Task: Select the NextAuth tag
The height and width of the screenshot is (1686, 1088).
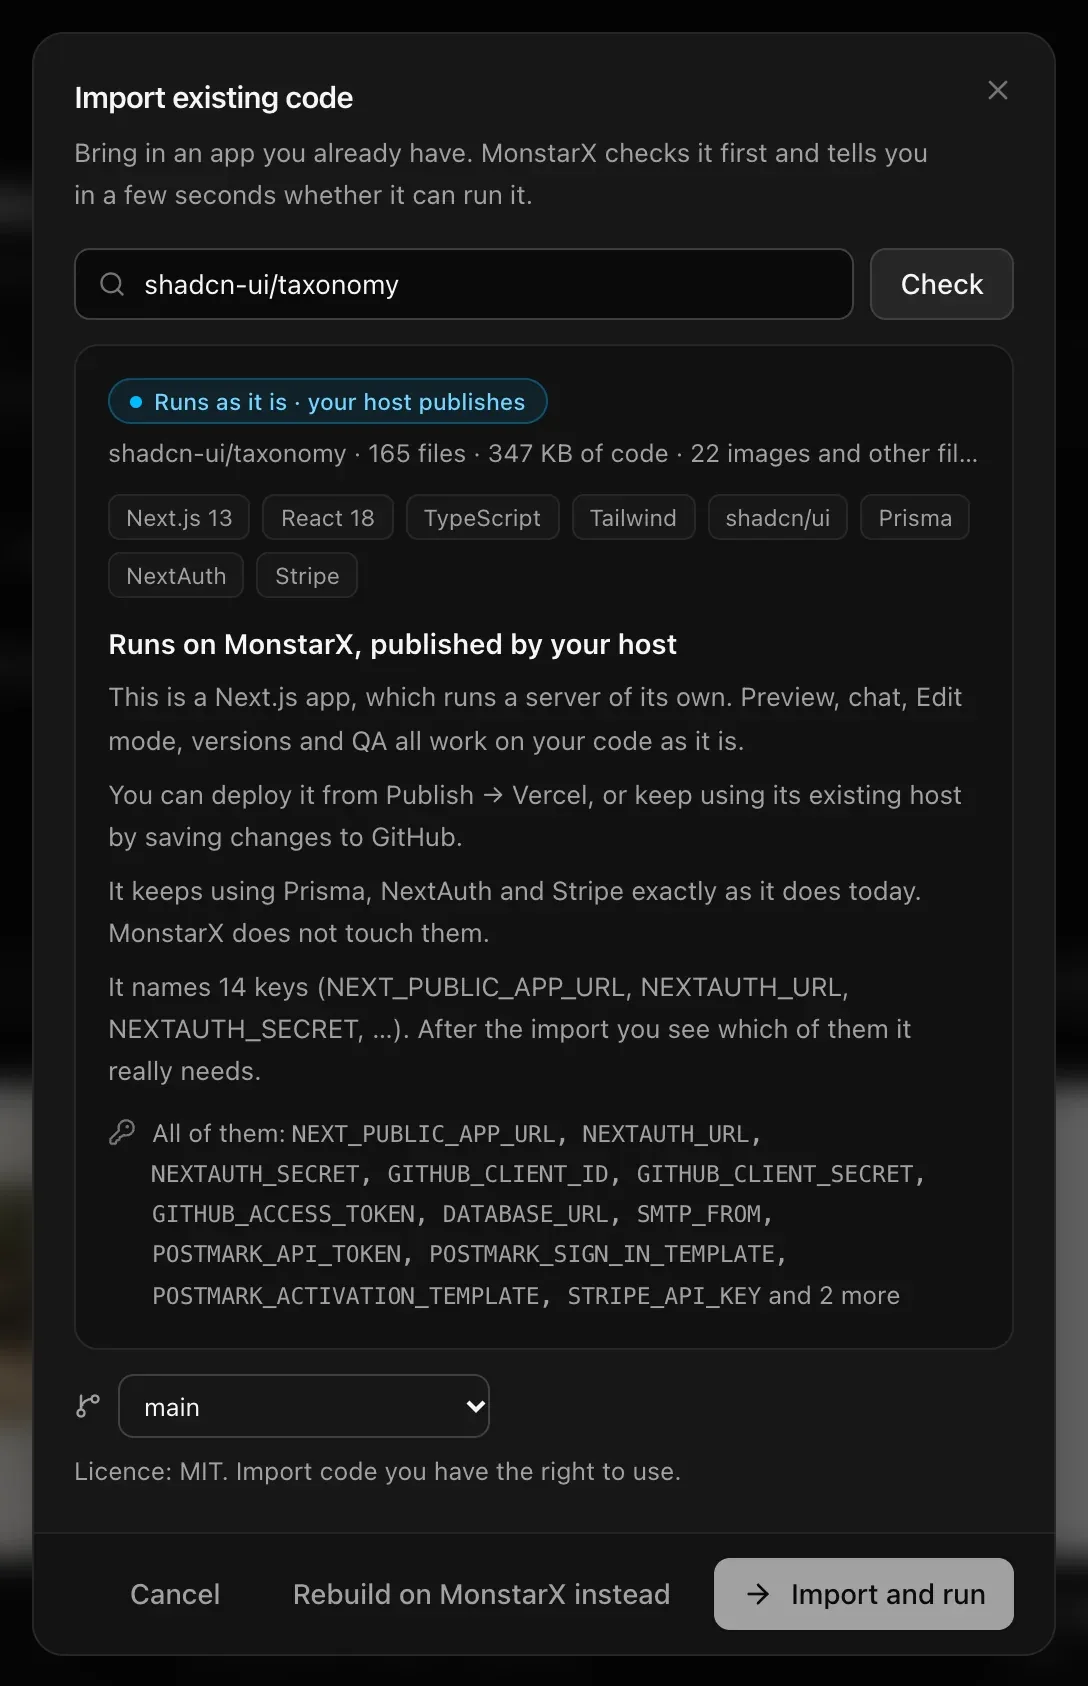Action: click(x=176, y=576)
